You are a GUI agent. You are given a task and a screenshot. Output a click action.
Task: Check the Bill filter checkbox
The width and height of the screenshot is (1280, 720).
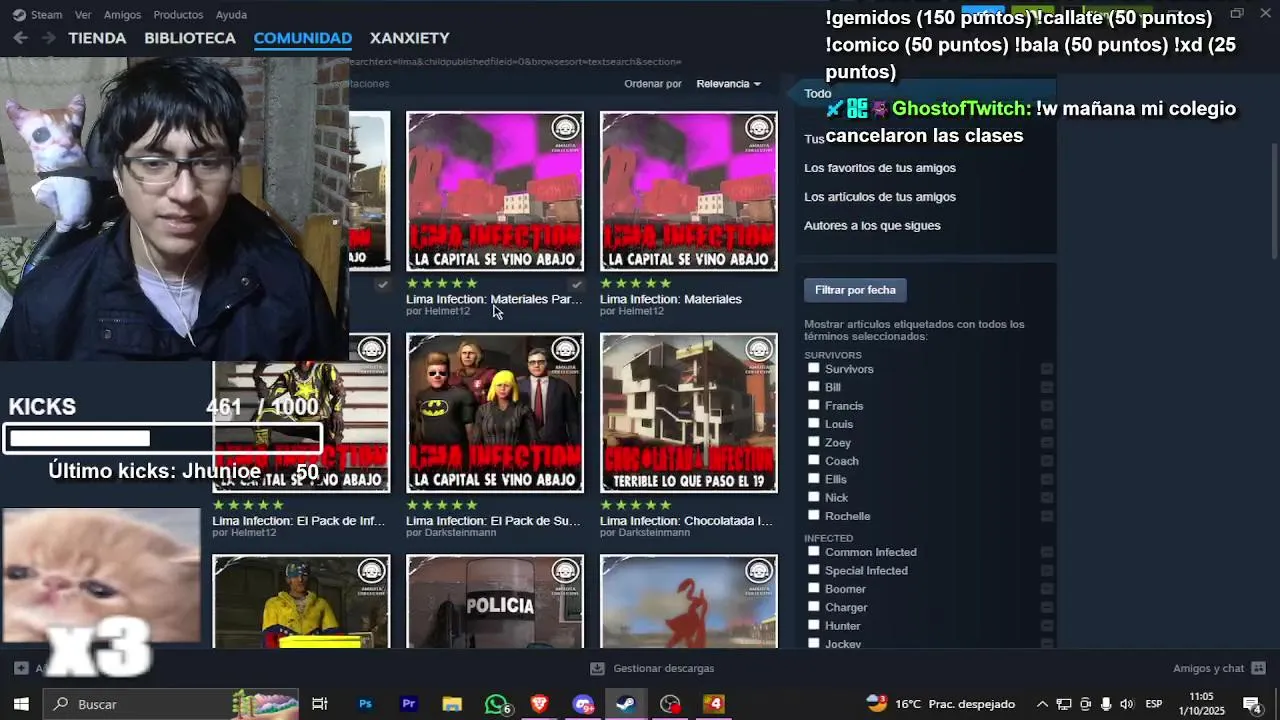pos(814,386)
